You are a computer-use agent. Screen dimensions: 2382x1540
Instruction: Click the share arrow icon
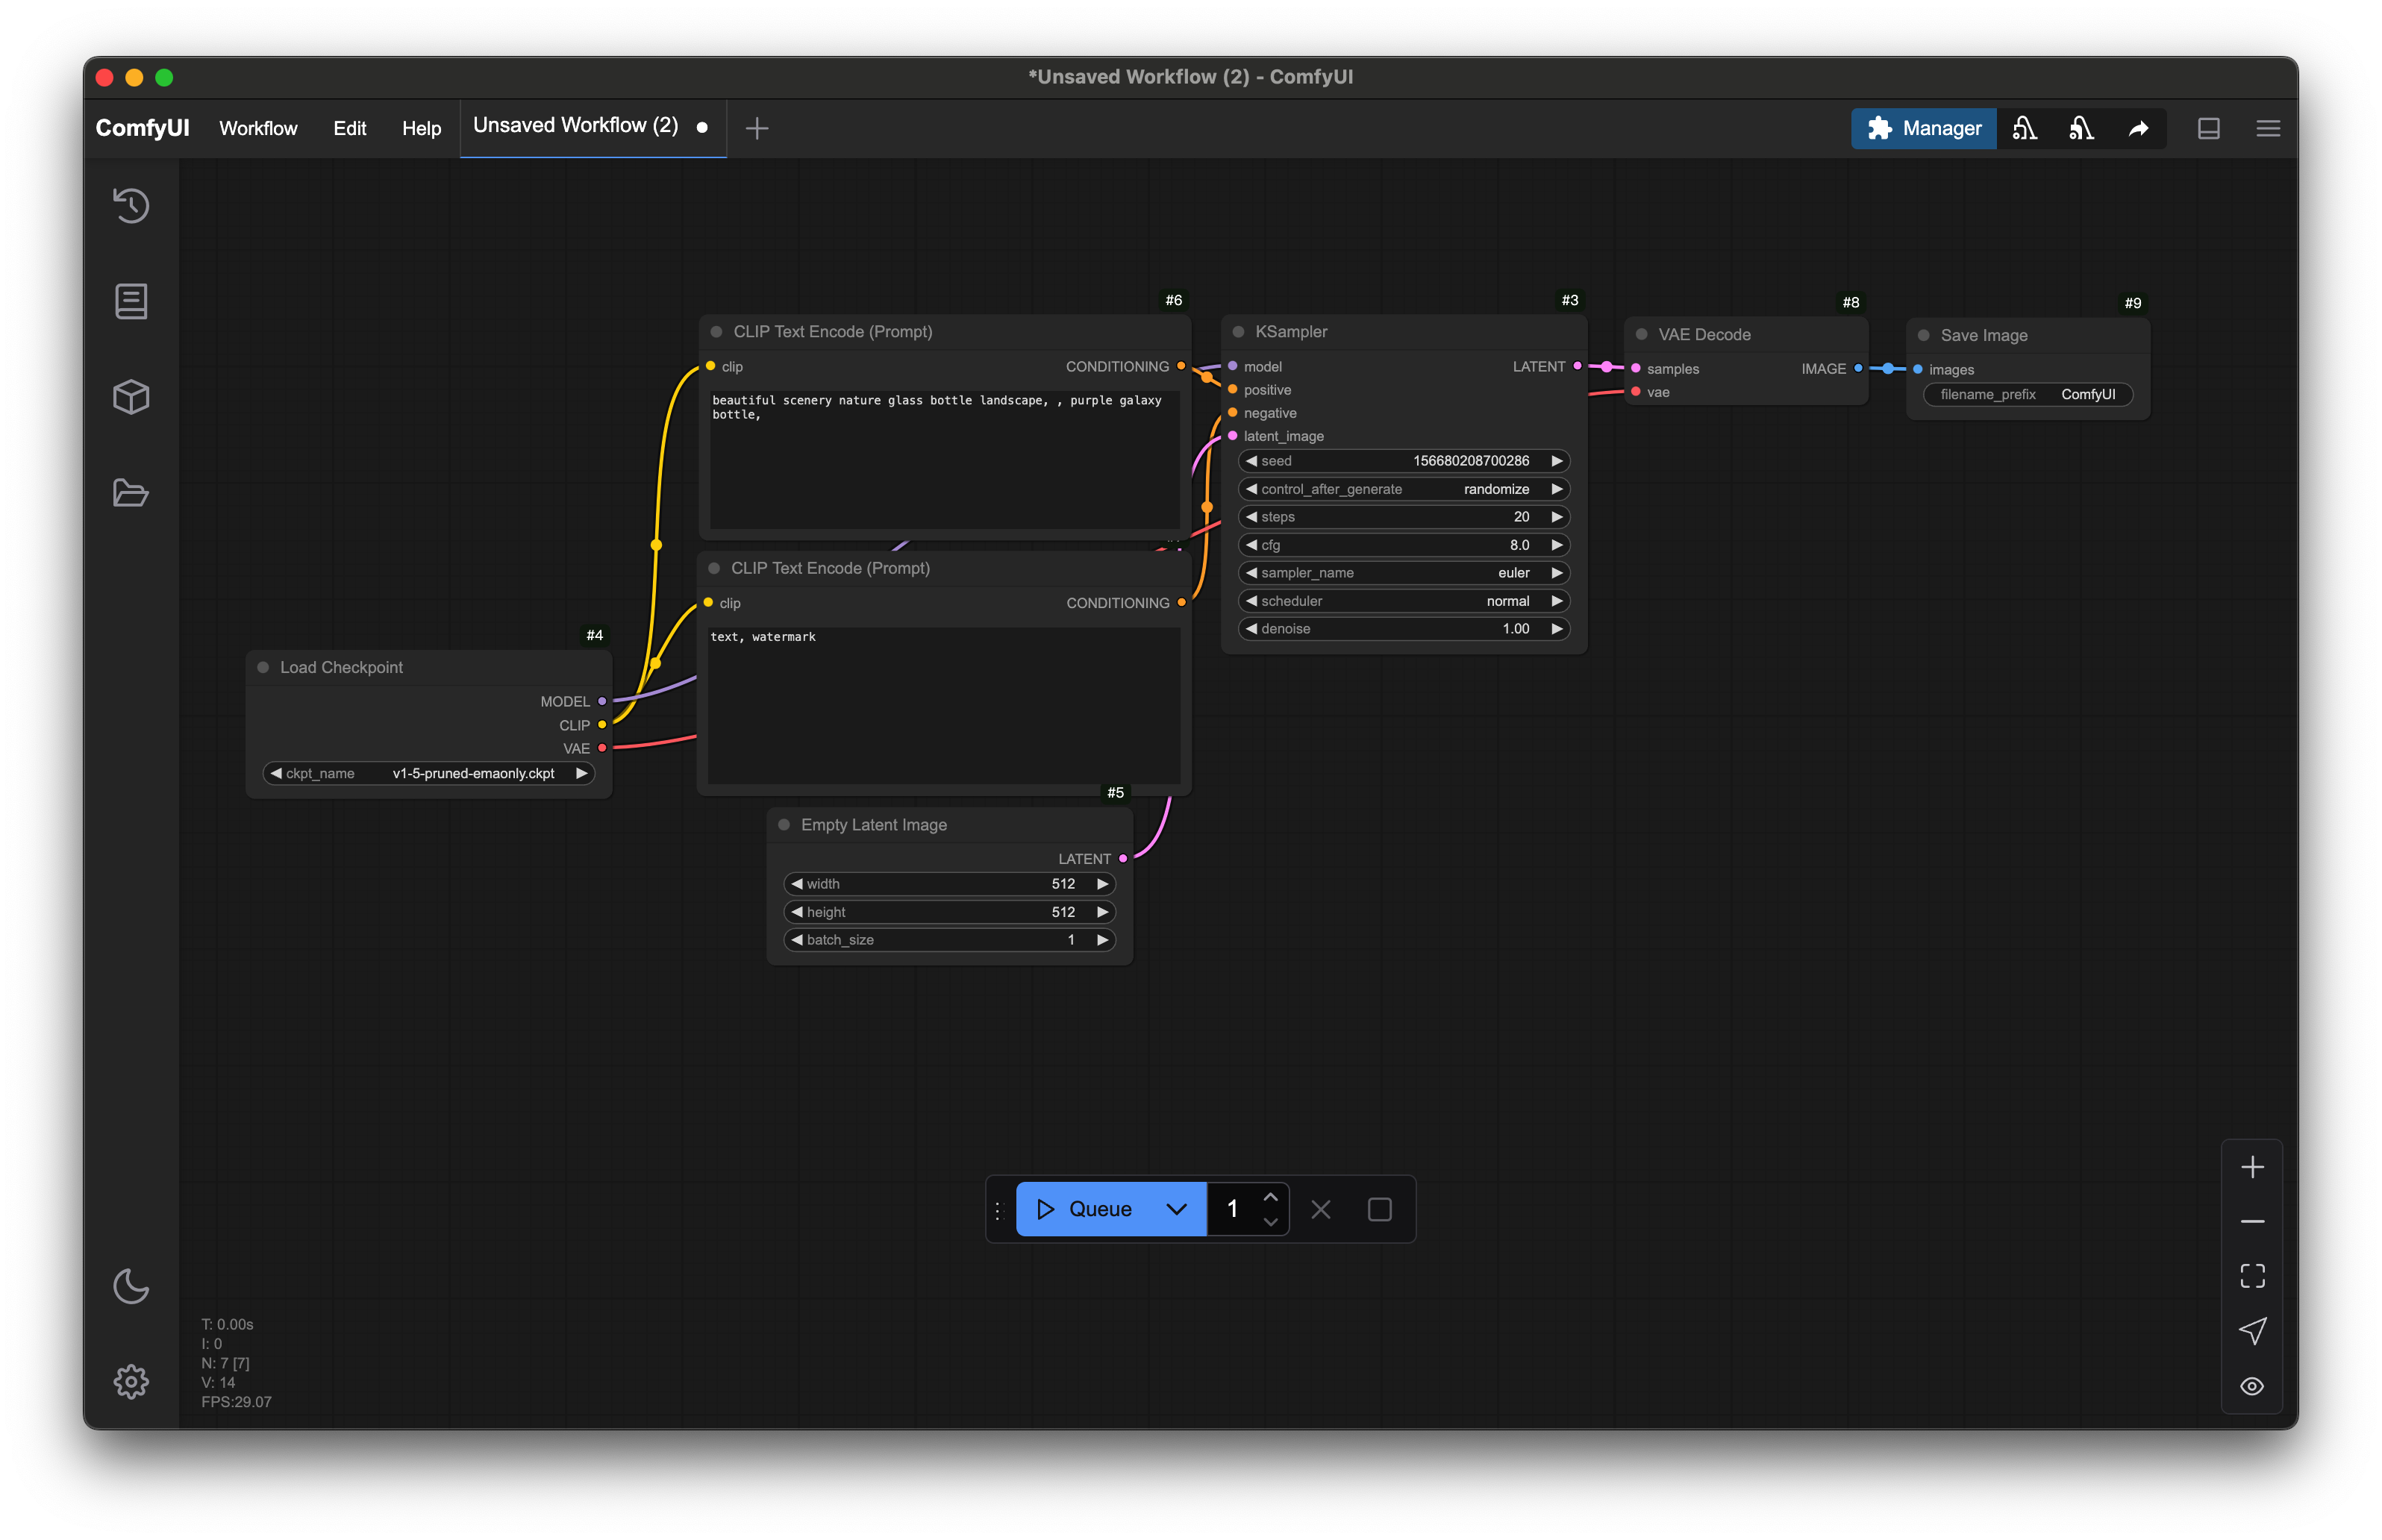(2138, 128)
